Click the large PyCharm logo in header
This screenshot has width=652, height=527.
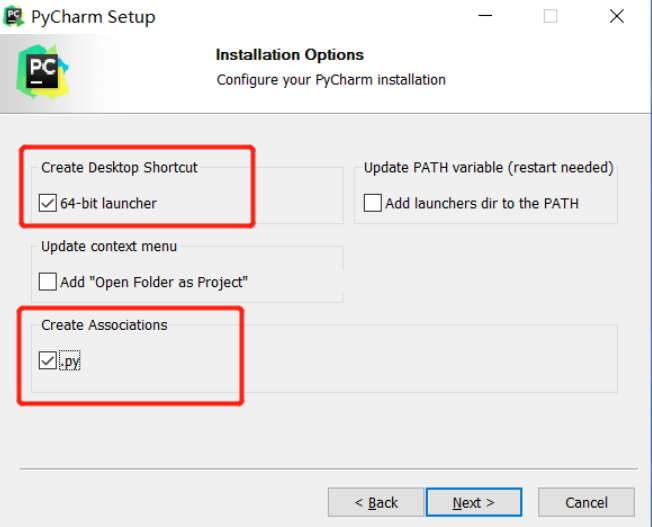pyautogui.click(x=42, y=72)
